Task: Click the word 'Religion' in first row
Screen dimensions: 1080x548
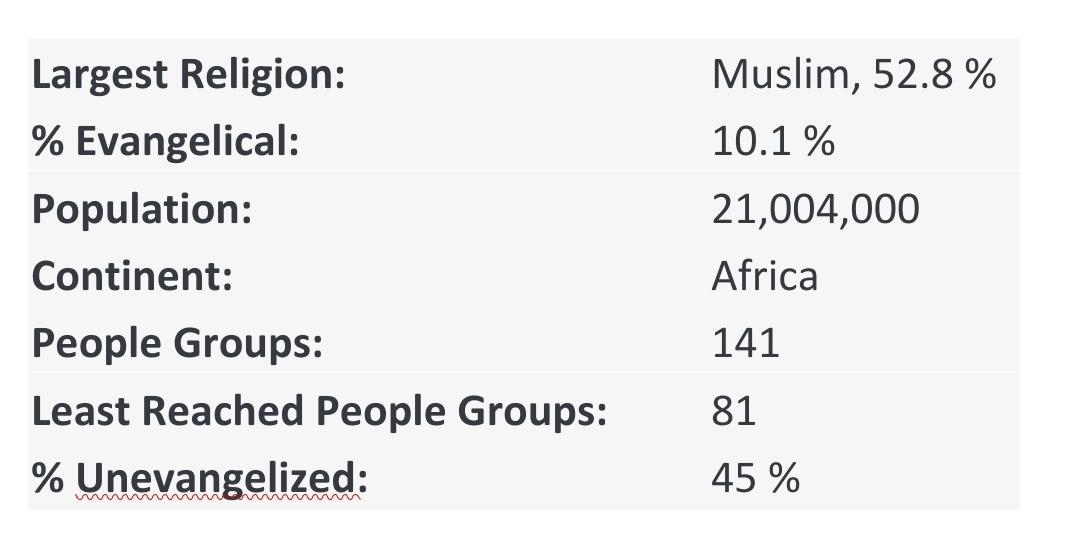Action: point(262,75)
